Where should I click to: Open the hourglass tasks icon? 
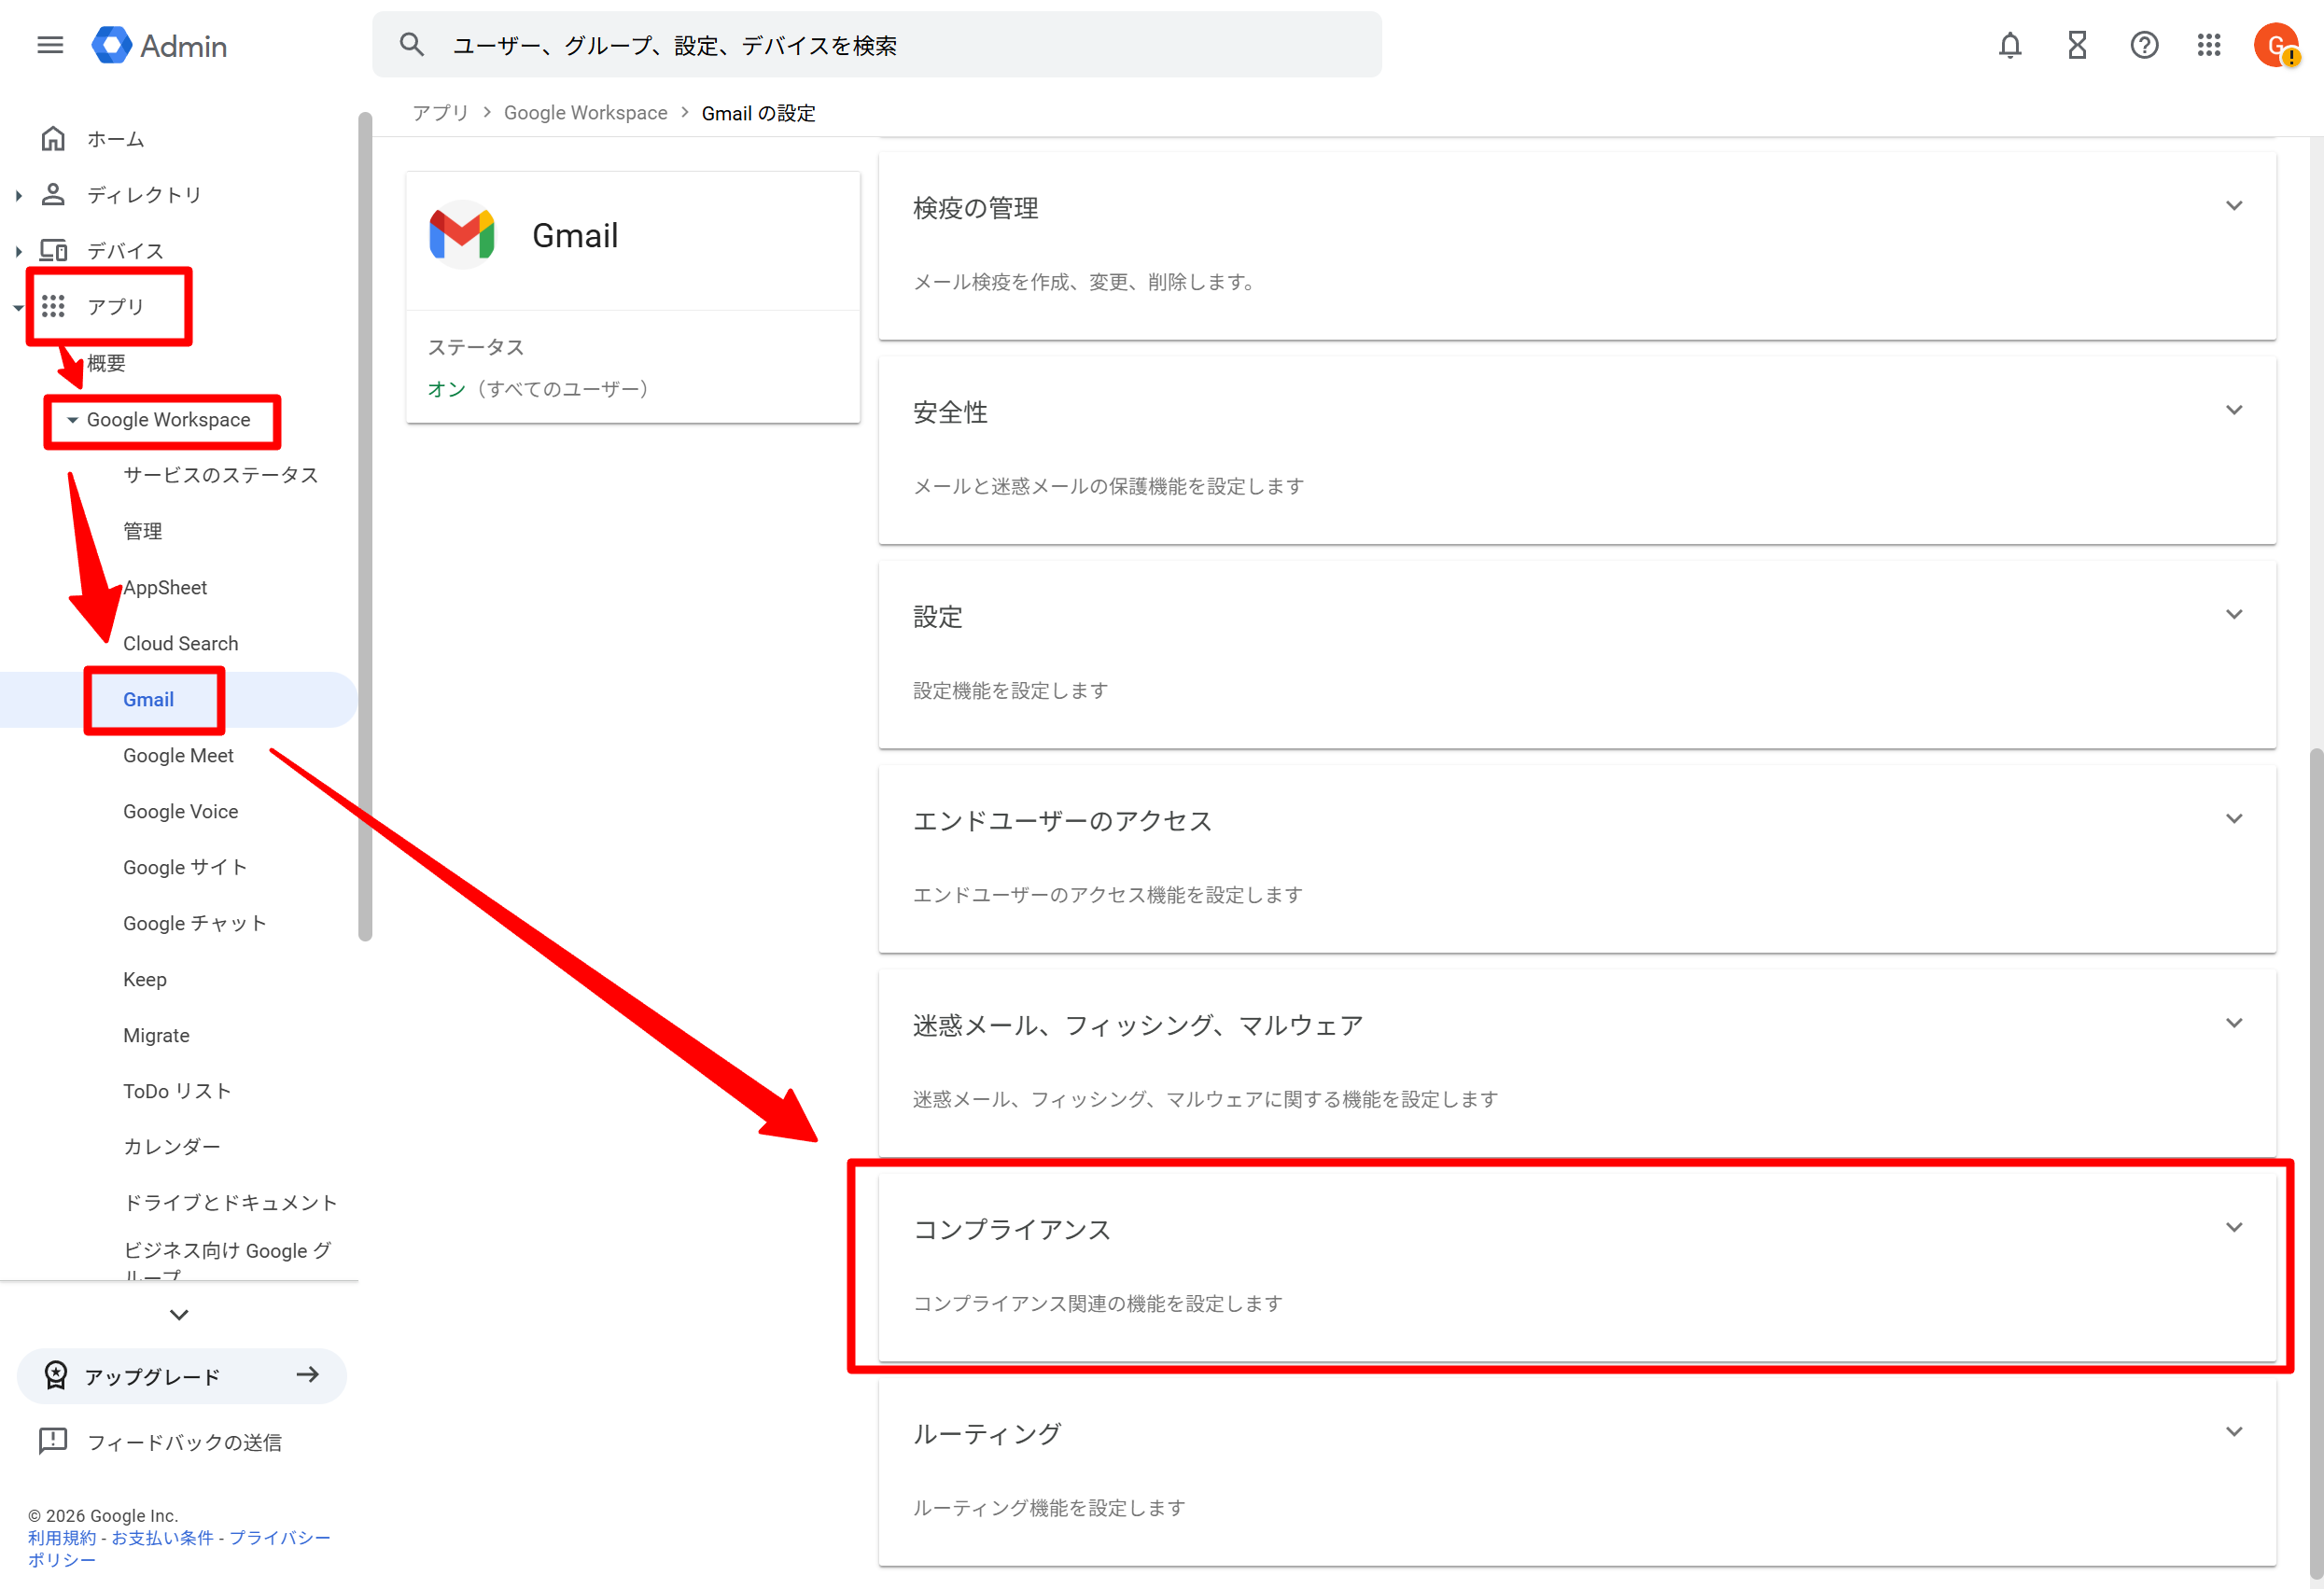(2077, 45)
